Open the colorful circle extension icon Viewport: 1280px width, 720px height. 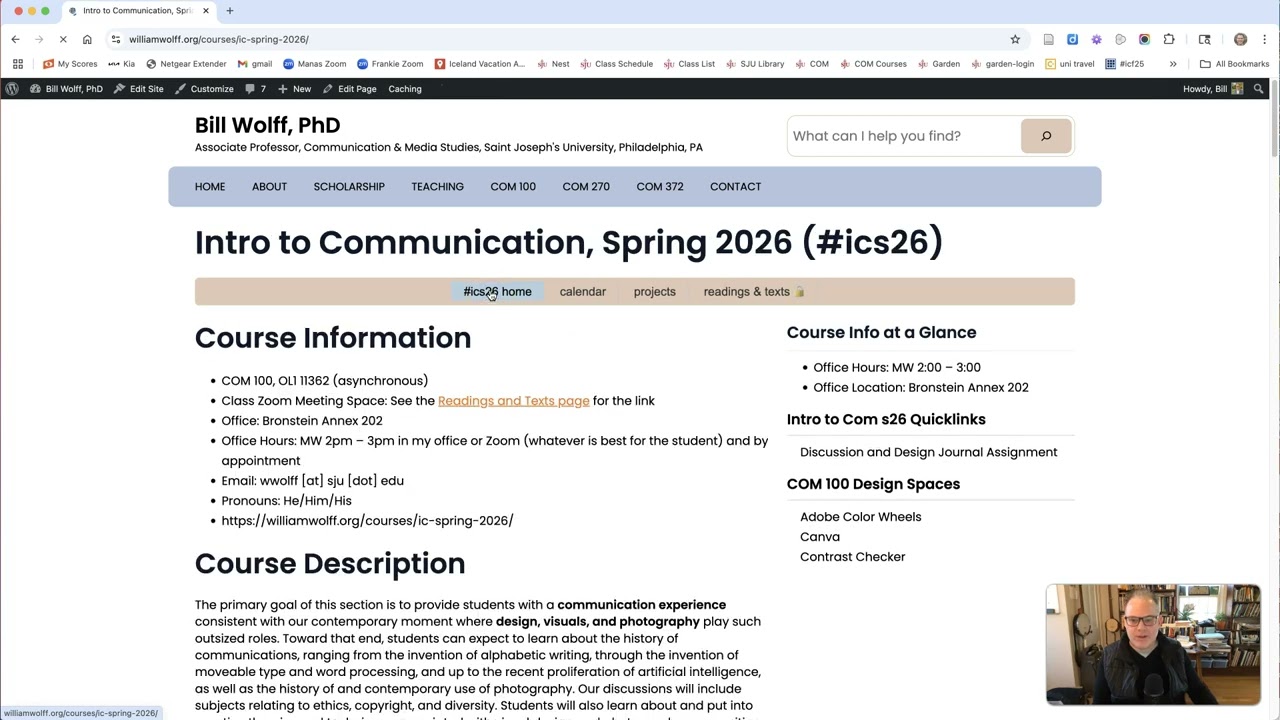coord(1144,39)
